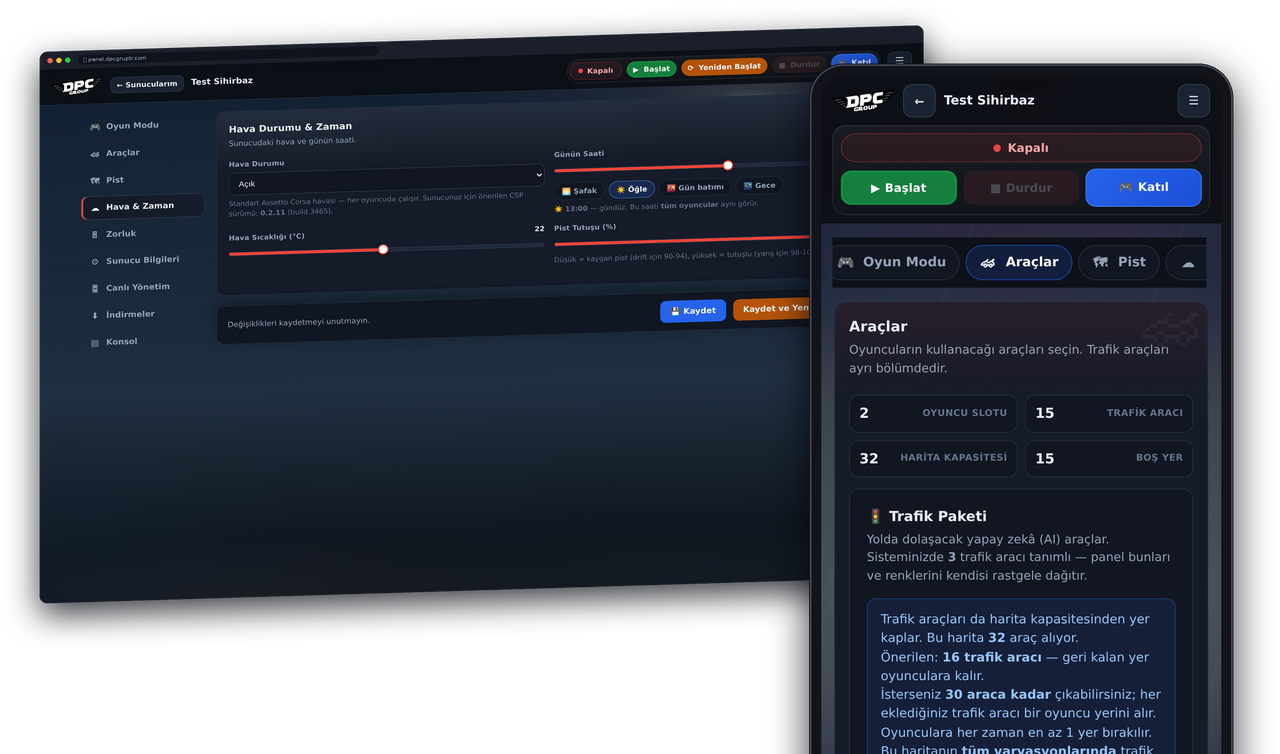This screenshot has height=754, width=1280.
Task: Open the hamburger menu in the desktop panel
Action: coord(899,60)
